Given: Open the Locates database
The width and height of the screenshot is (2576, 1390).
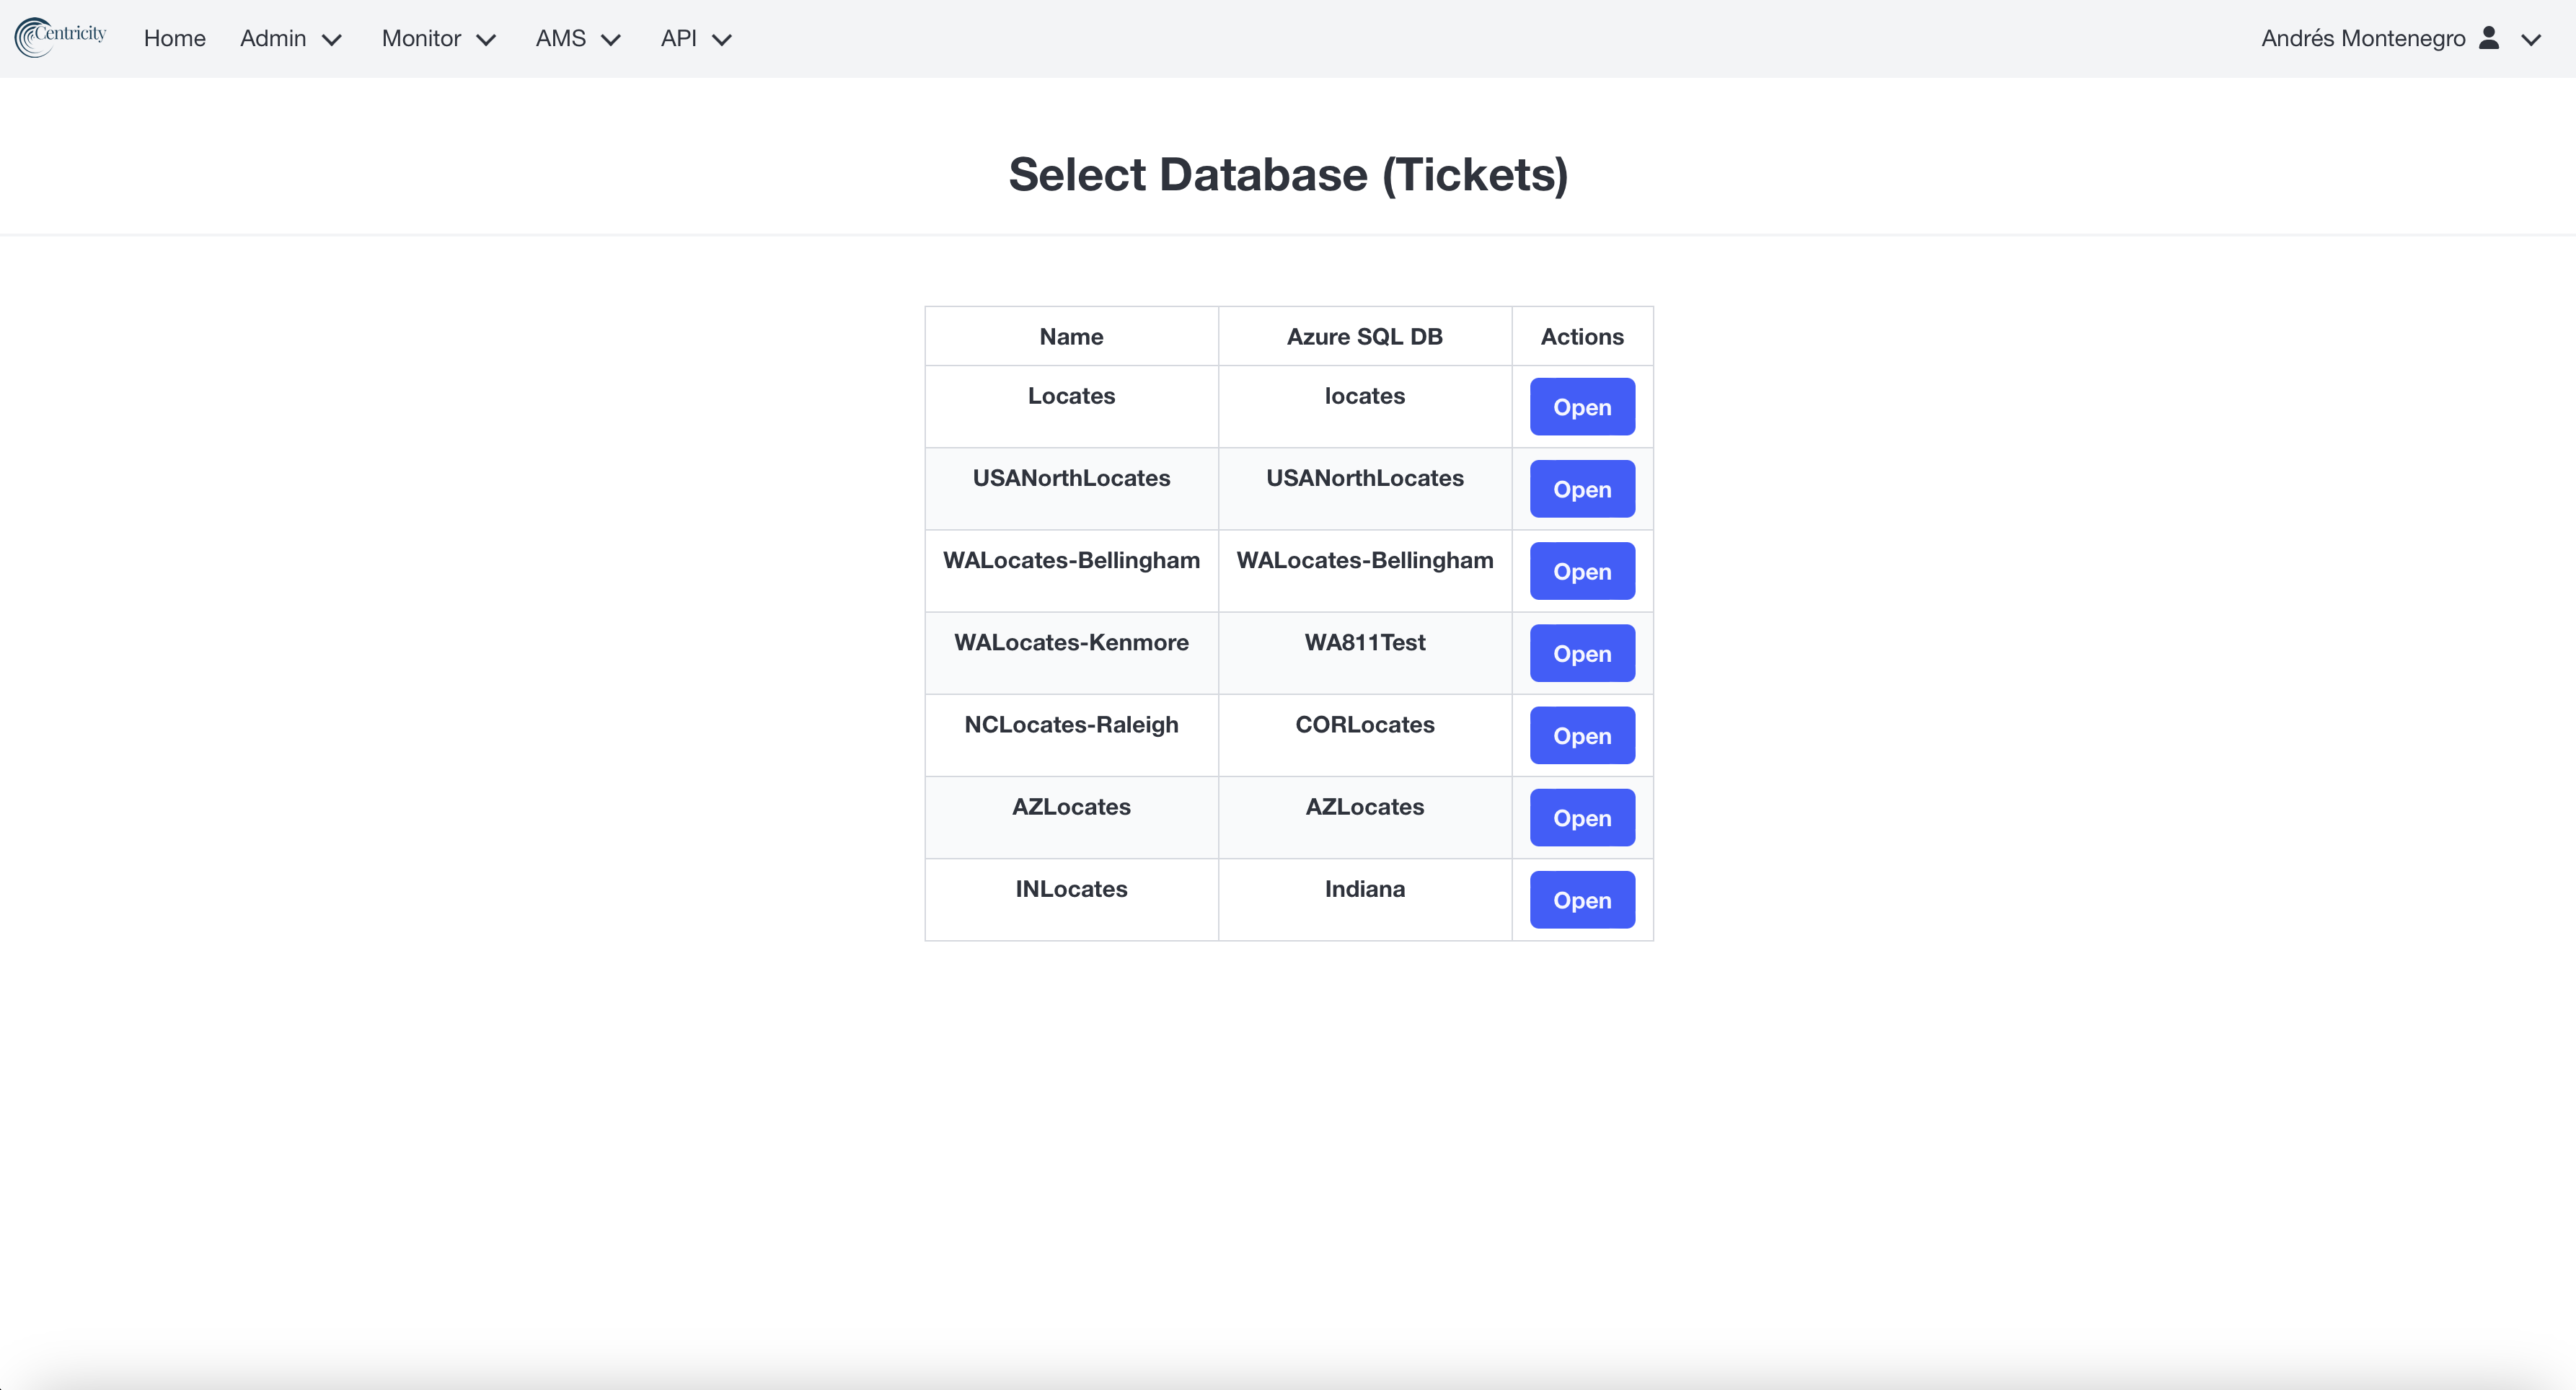Looking at the screenshot, I should click(x=1582, y=407).
